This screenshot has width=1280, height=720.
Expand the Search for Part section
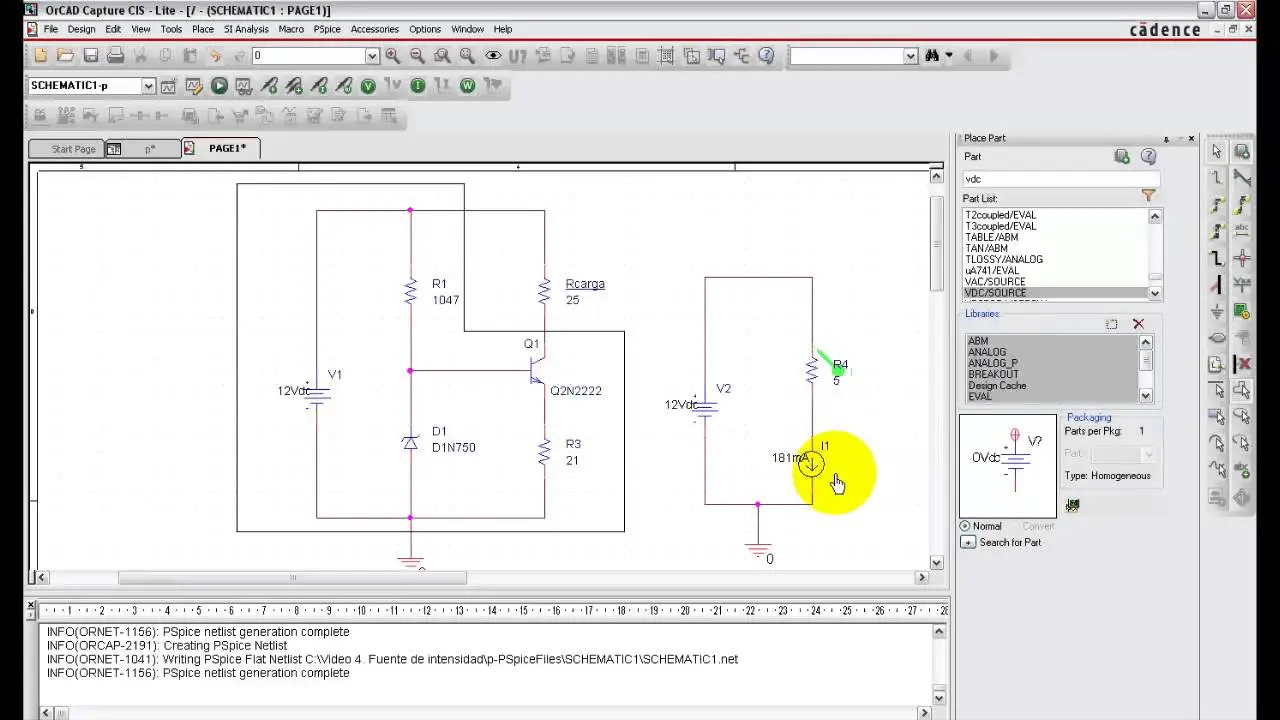(x=968, y=542)
